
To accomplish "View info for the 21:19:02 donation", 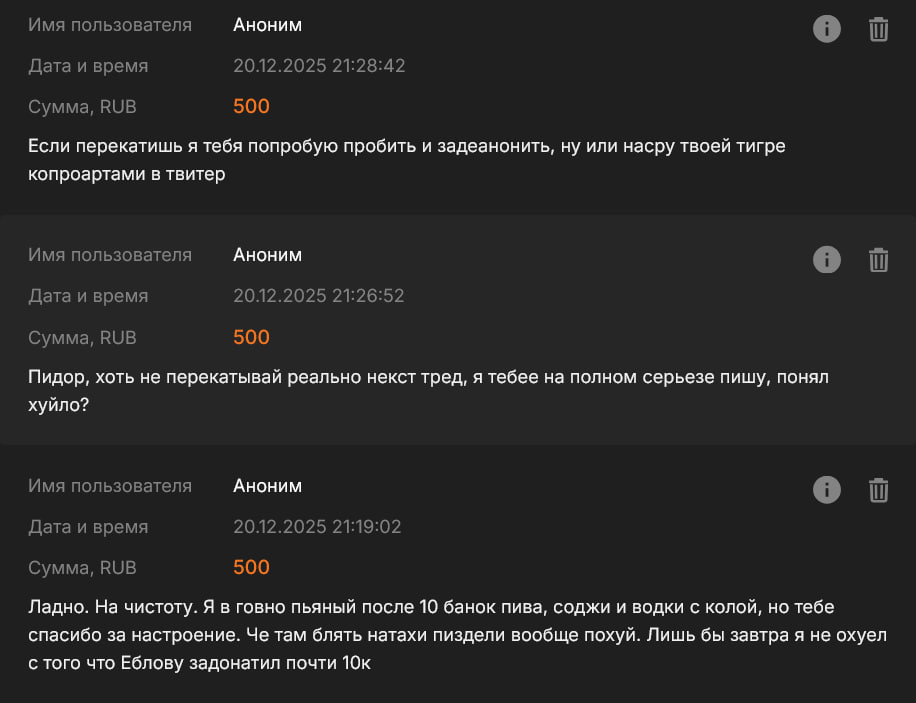I will point(827,490).
